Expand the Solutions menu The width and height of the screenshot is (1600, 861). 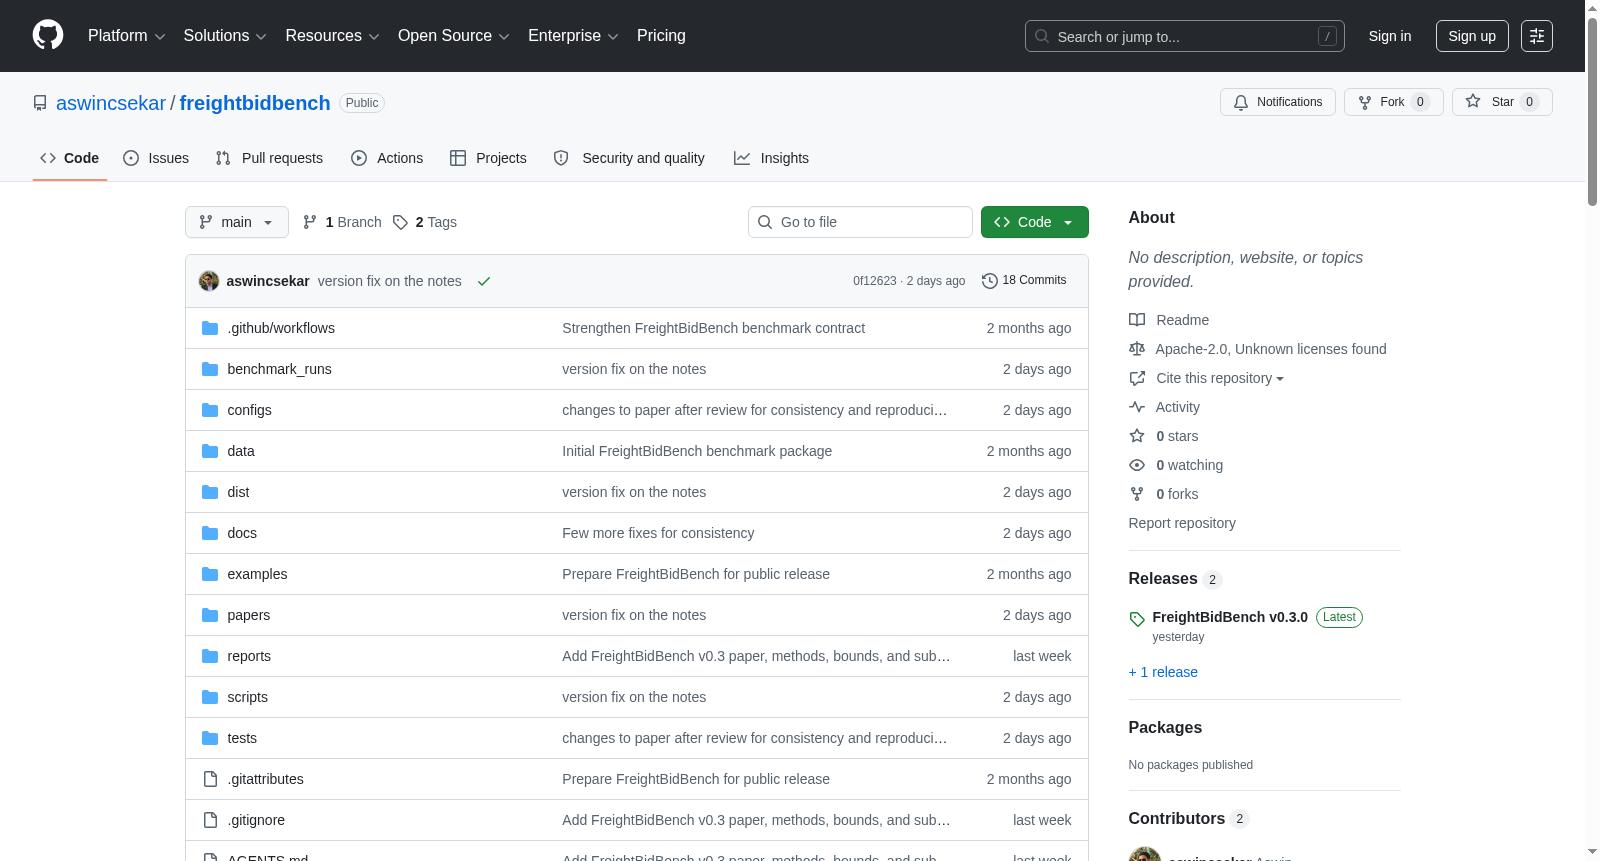225,36
